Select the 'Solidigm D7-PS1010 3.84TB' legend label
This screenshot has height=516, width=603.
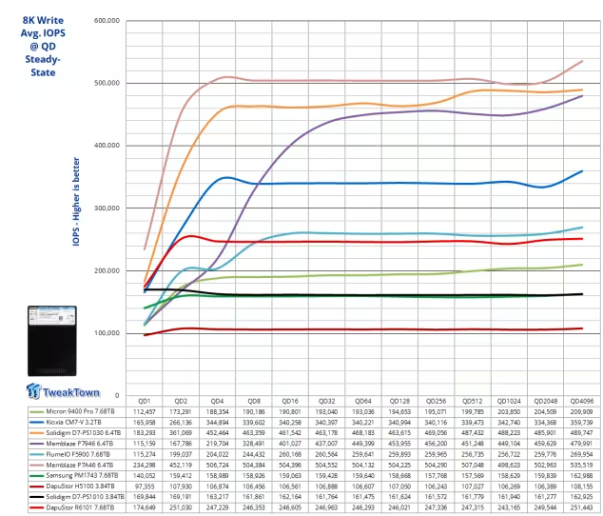coord(85,497)
